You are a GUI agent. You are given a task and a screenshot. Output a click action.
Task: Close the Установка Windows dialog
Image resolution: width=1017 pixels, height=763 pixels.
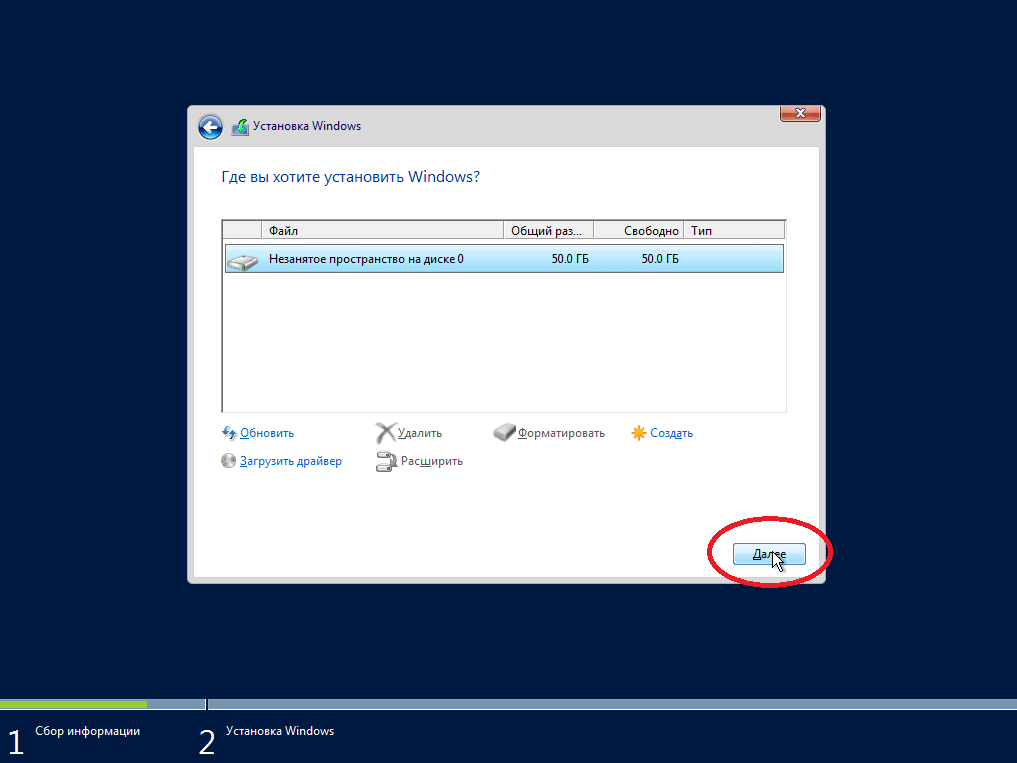(x=800, y=114)
